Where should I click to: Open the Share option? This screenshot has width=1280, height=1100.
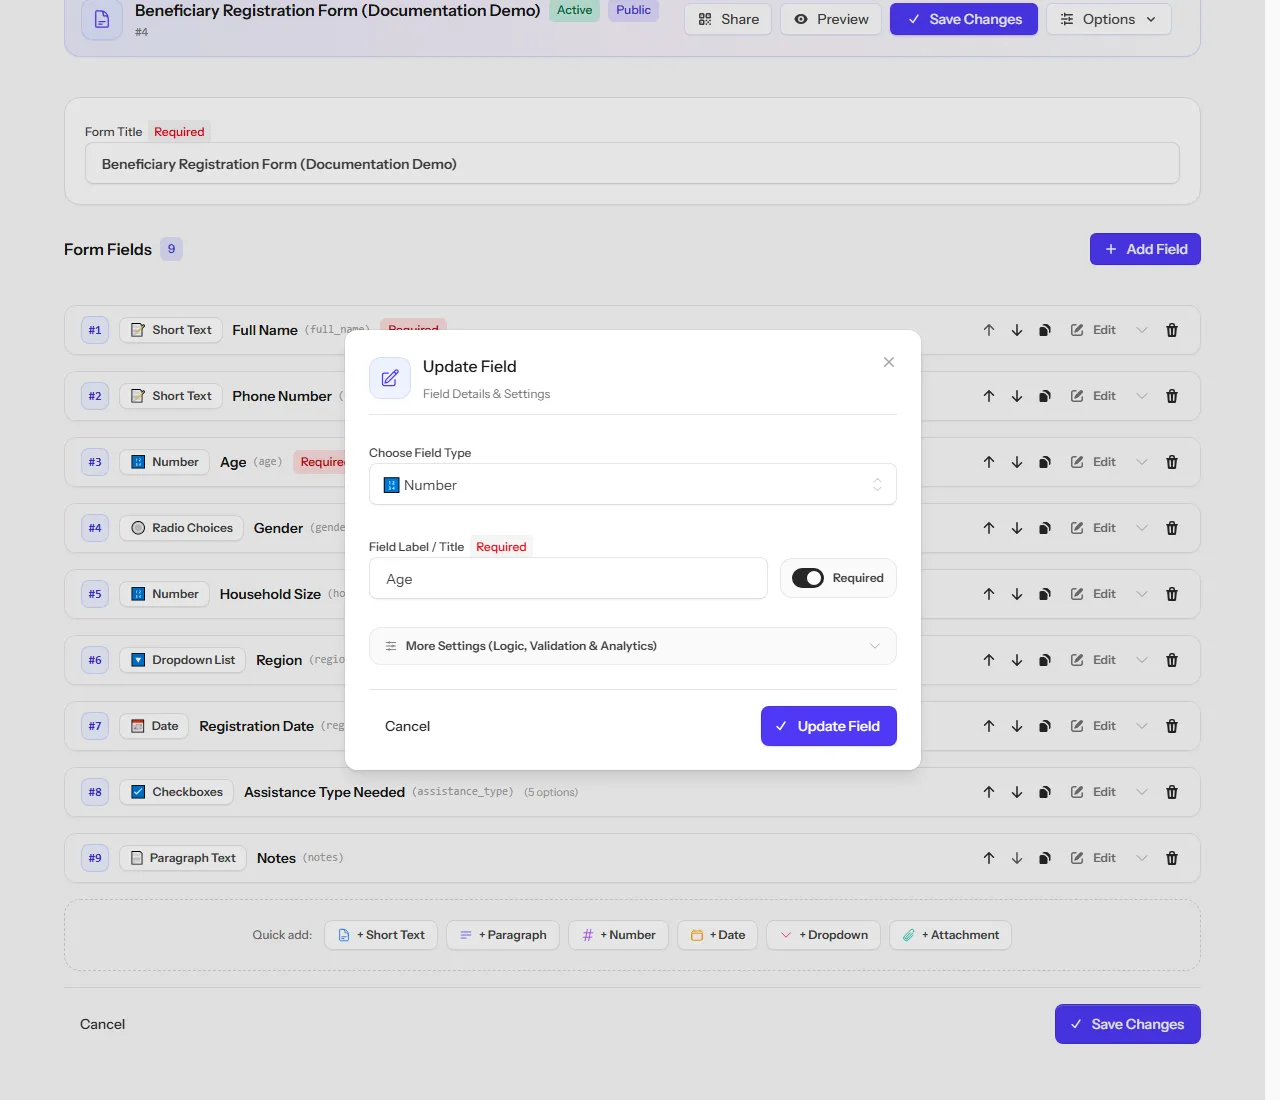click(728, 19)
